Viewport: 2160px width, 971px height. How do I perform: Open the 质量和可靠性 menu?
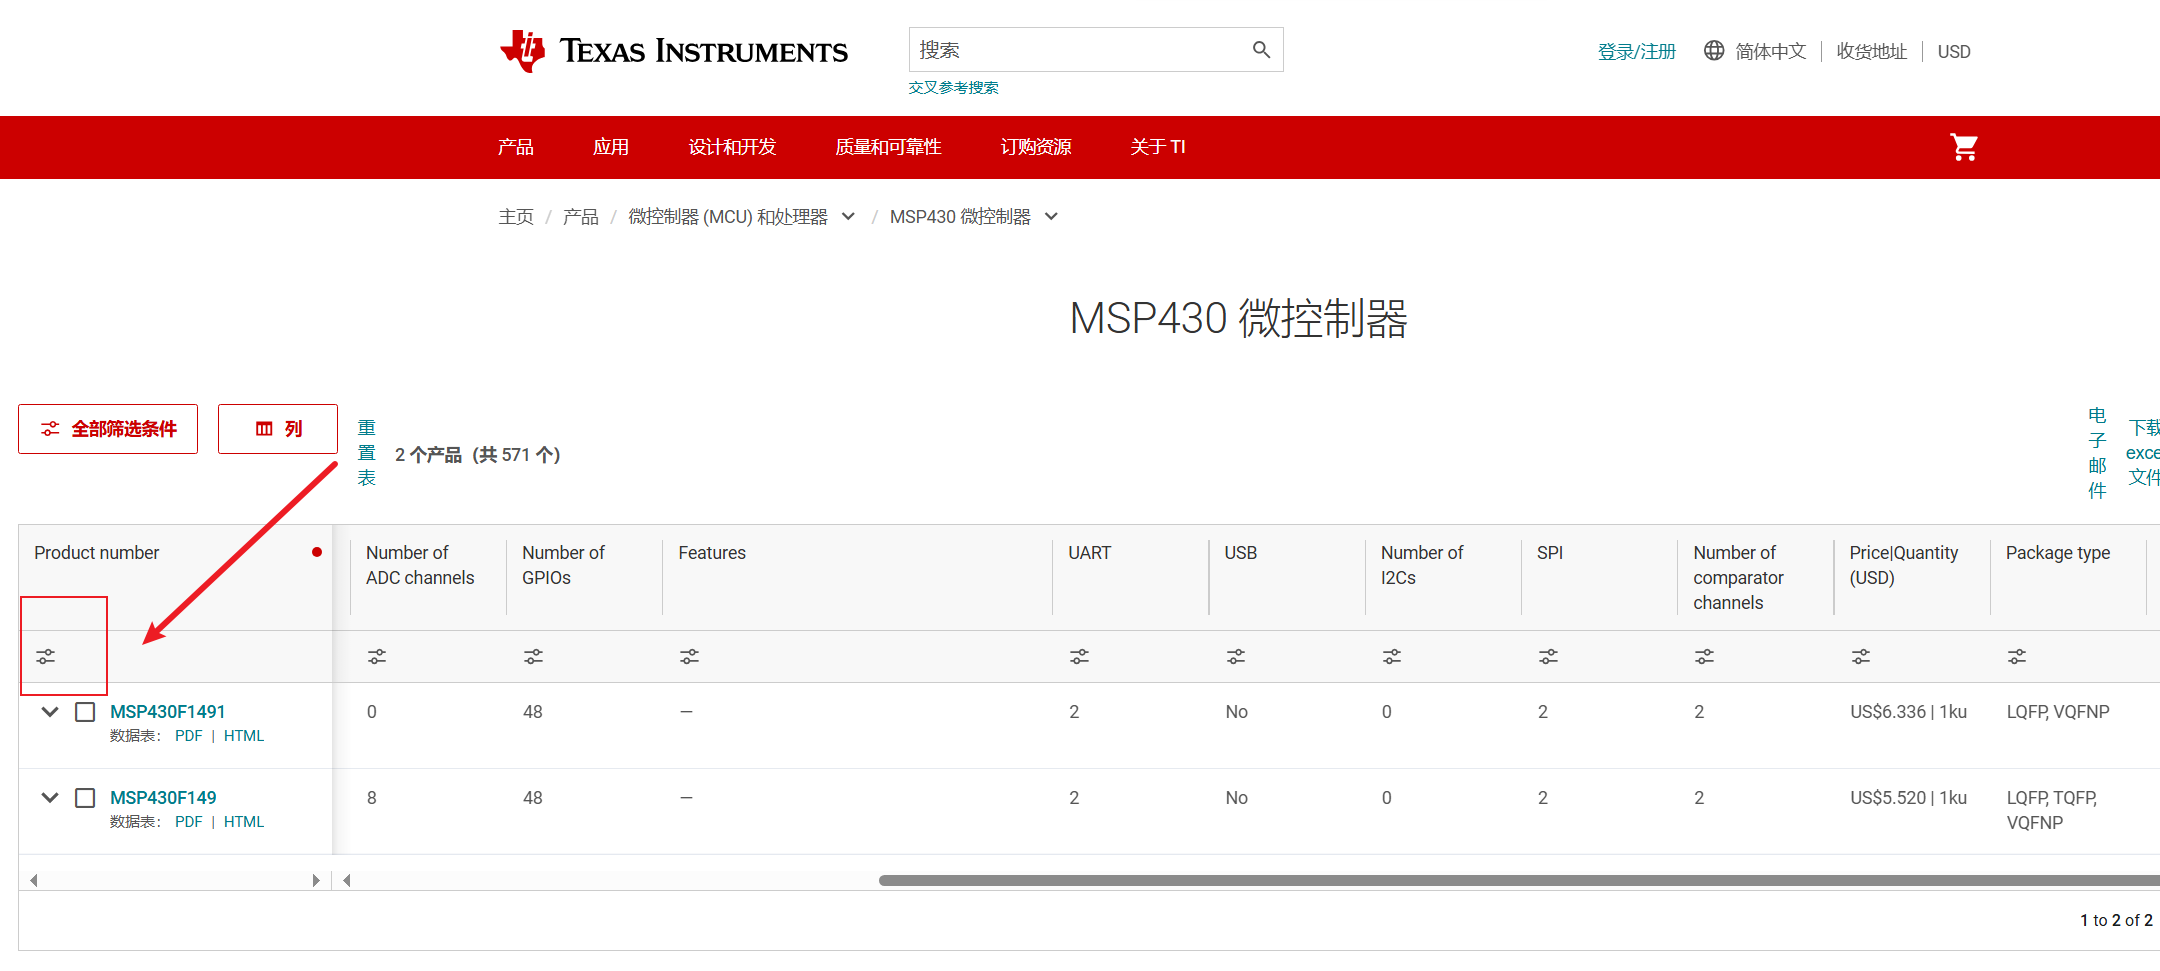pyautogui.click(x=888, y=147)
